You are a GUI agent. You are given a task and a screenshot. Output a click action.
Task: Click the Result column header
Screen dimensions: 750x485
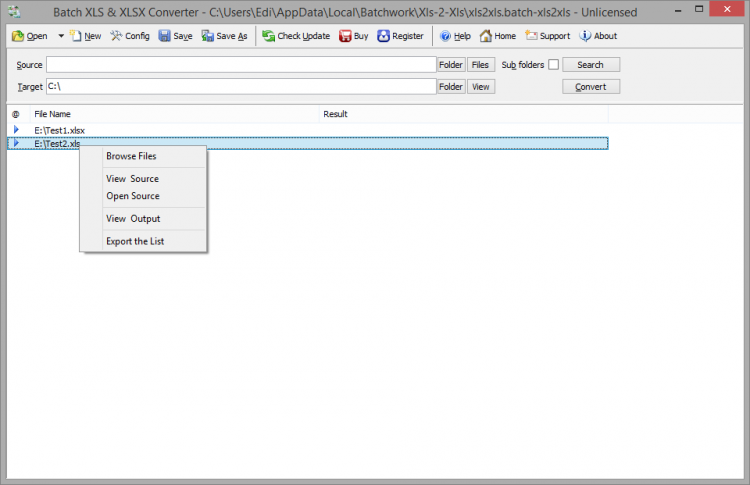coord(463,114)
